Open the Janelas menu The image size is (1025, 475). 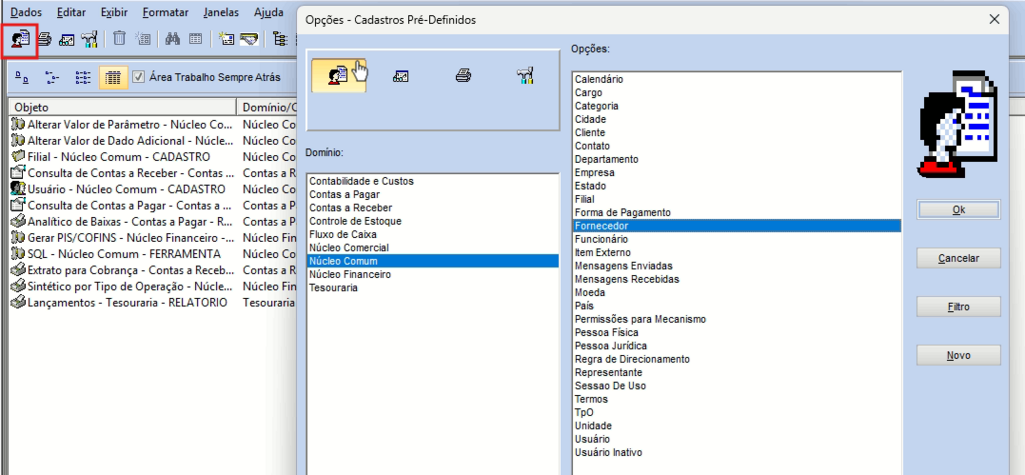point(221,12)
